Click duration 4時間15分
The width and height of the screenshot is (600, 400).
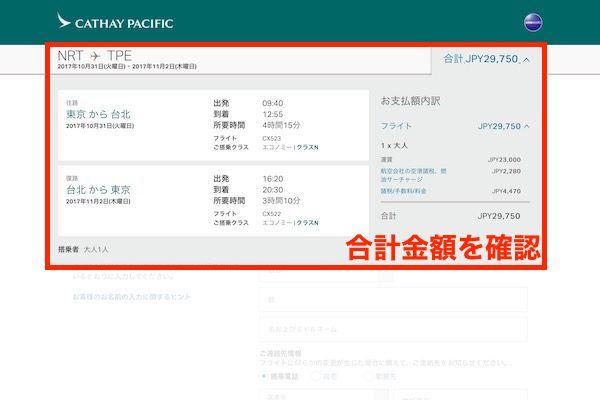pos(281,125)
